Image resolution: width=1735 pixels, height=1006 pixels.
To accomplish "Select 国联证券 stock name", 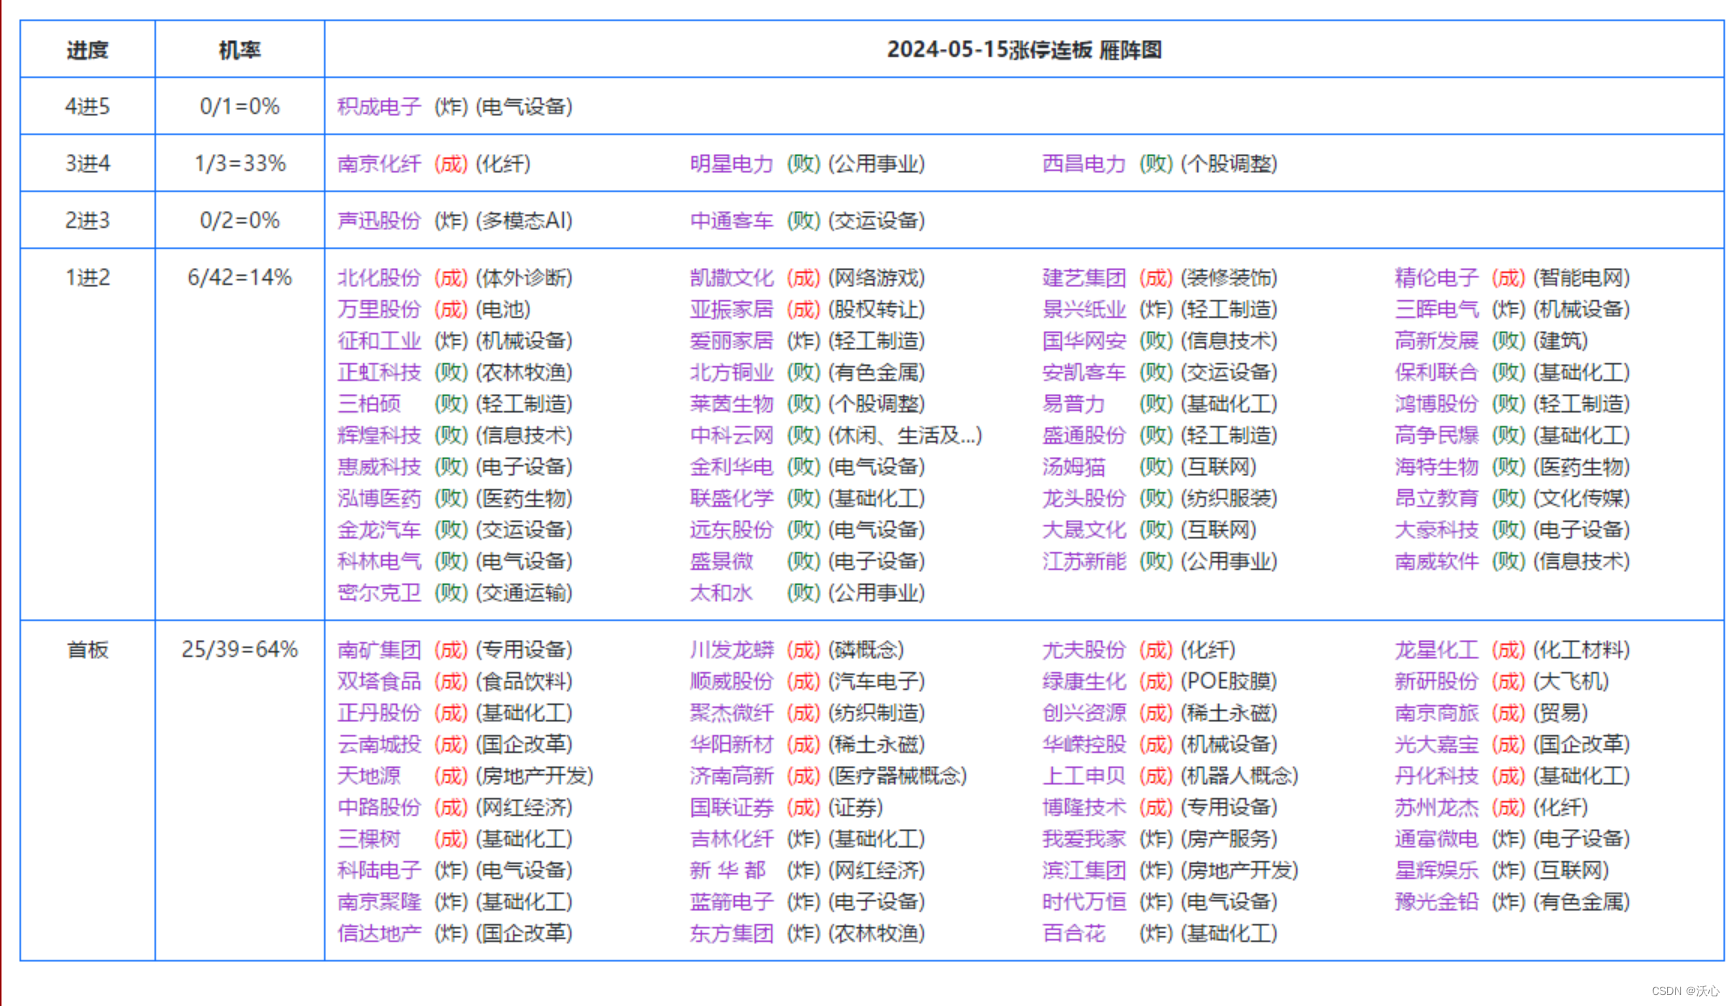I will click(x=732, y=807).
